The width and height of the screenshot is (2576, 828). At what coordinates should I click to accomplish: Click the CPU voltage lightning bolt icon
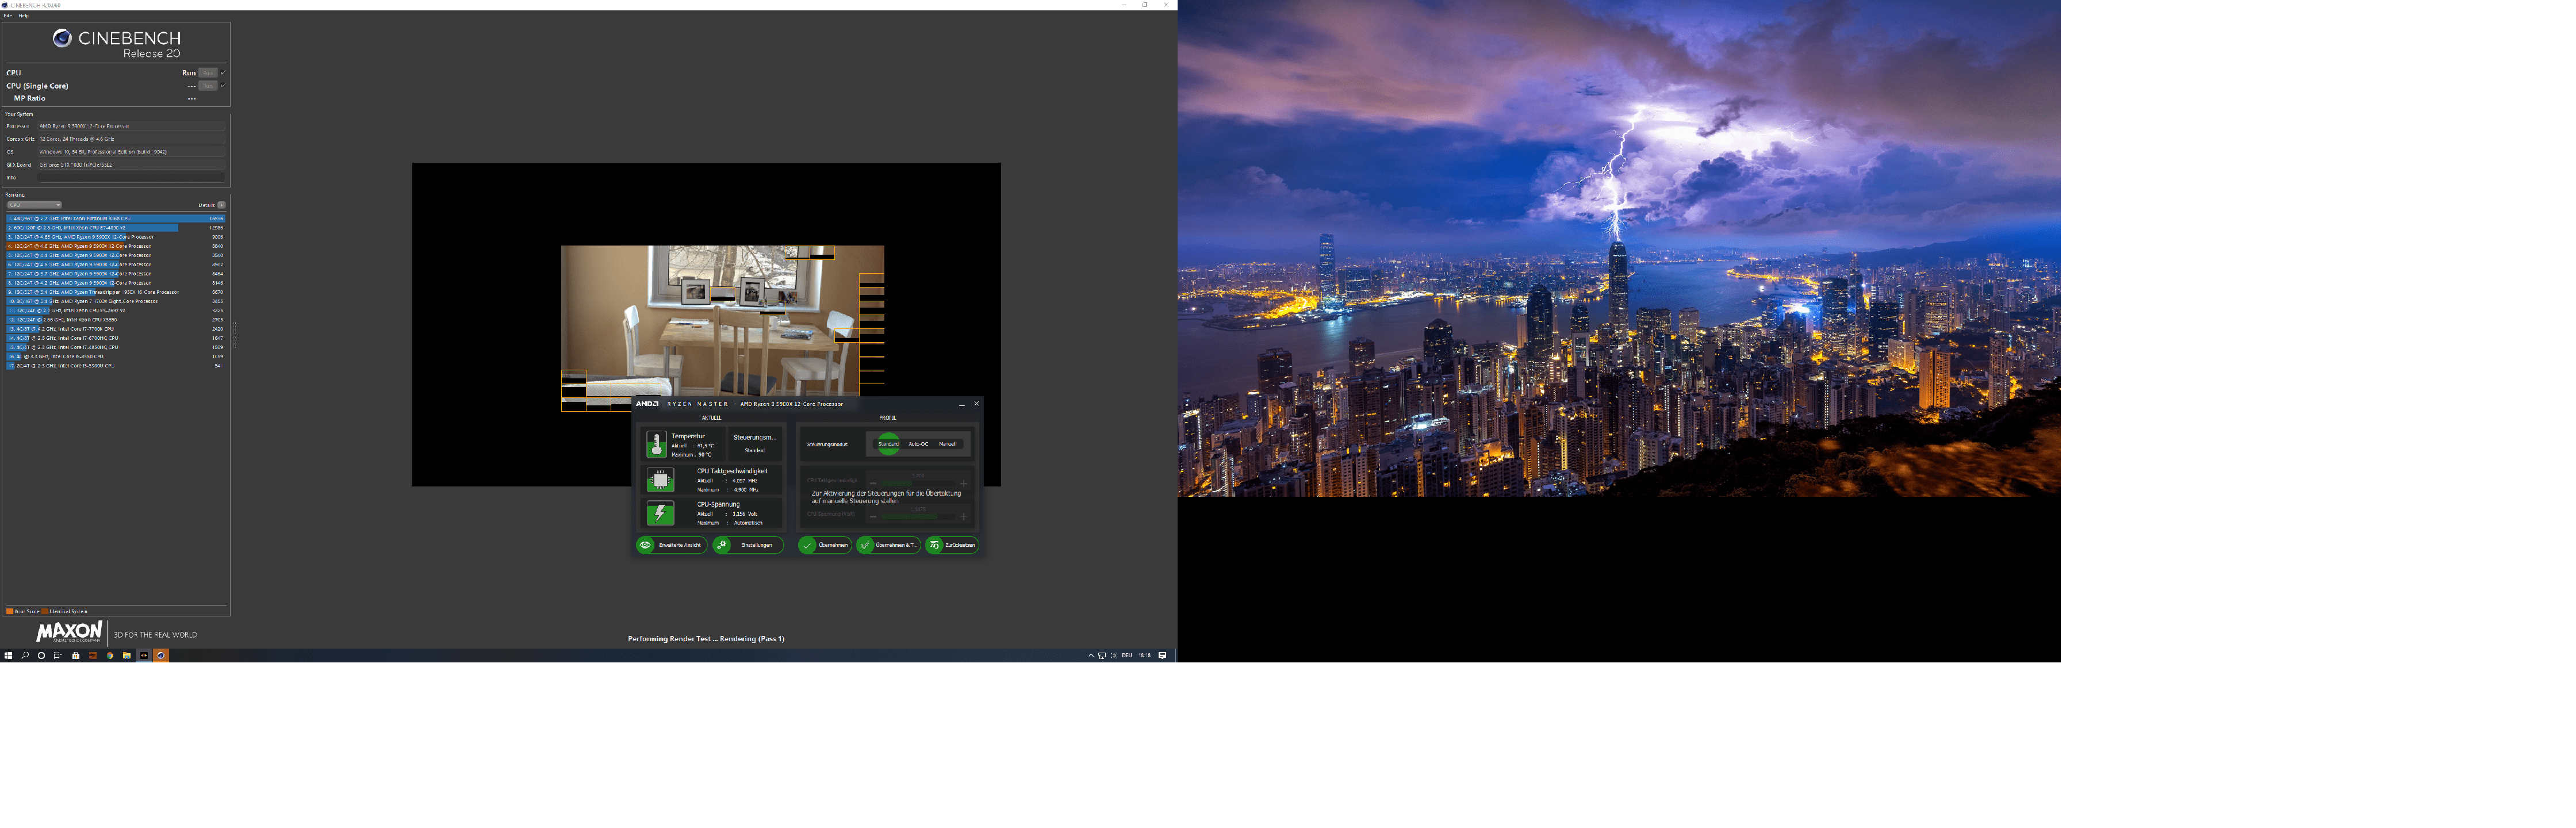[660, 514]
